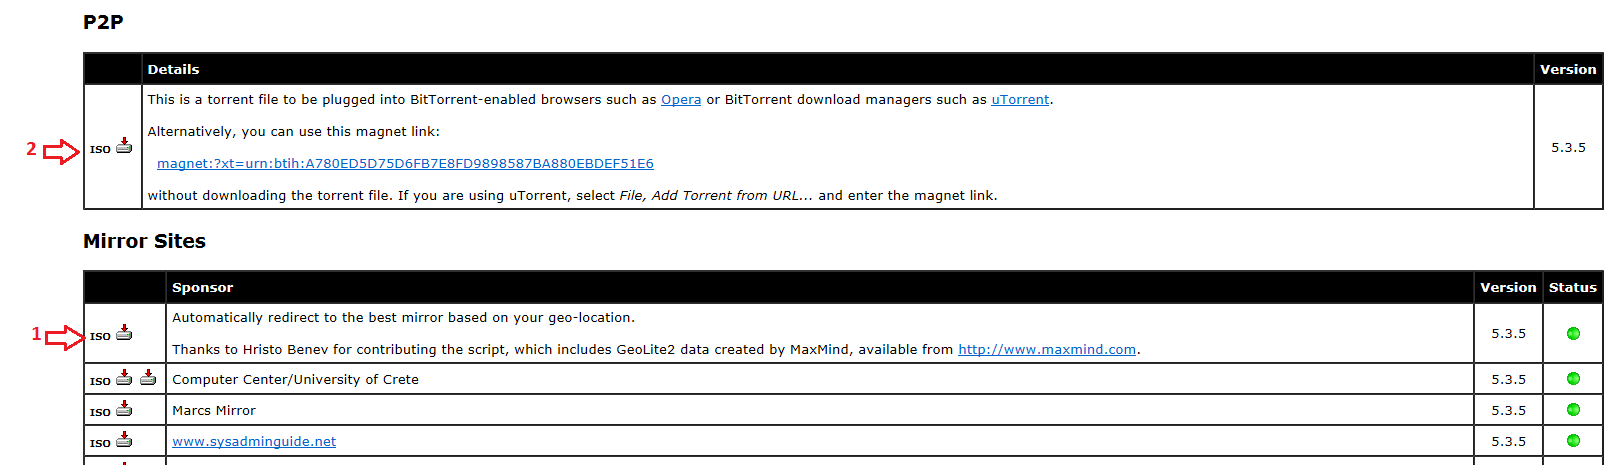Click the second download icon for University of Crete
The image size is (1617, 465).
148,377
